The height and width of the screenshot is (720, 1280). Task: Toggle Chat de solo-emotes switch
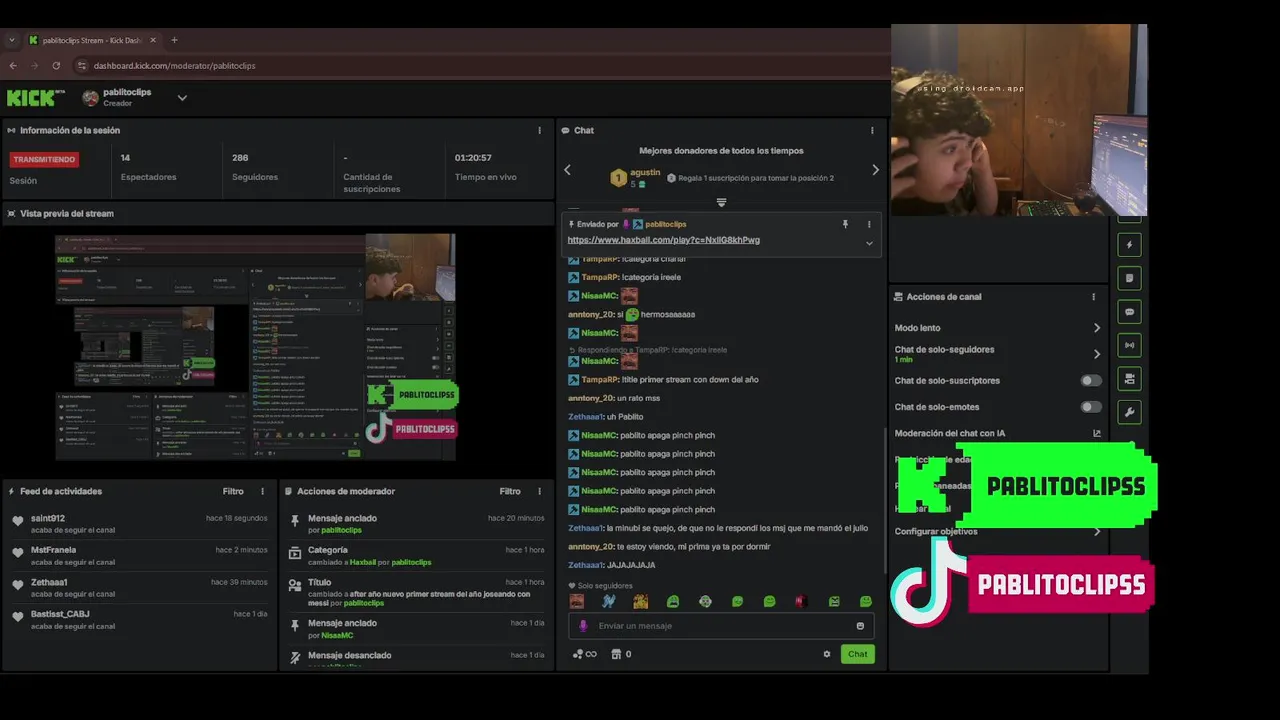click(1091, 407)
